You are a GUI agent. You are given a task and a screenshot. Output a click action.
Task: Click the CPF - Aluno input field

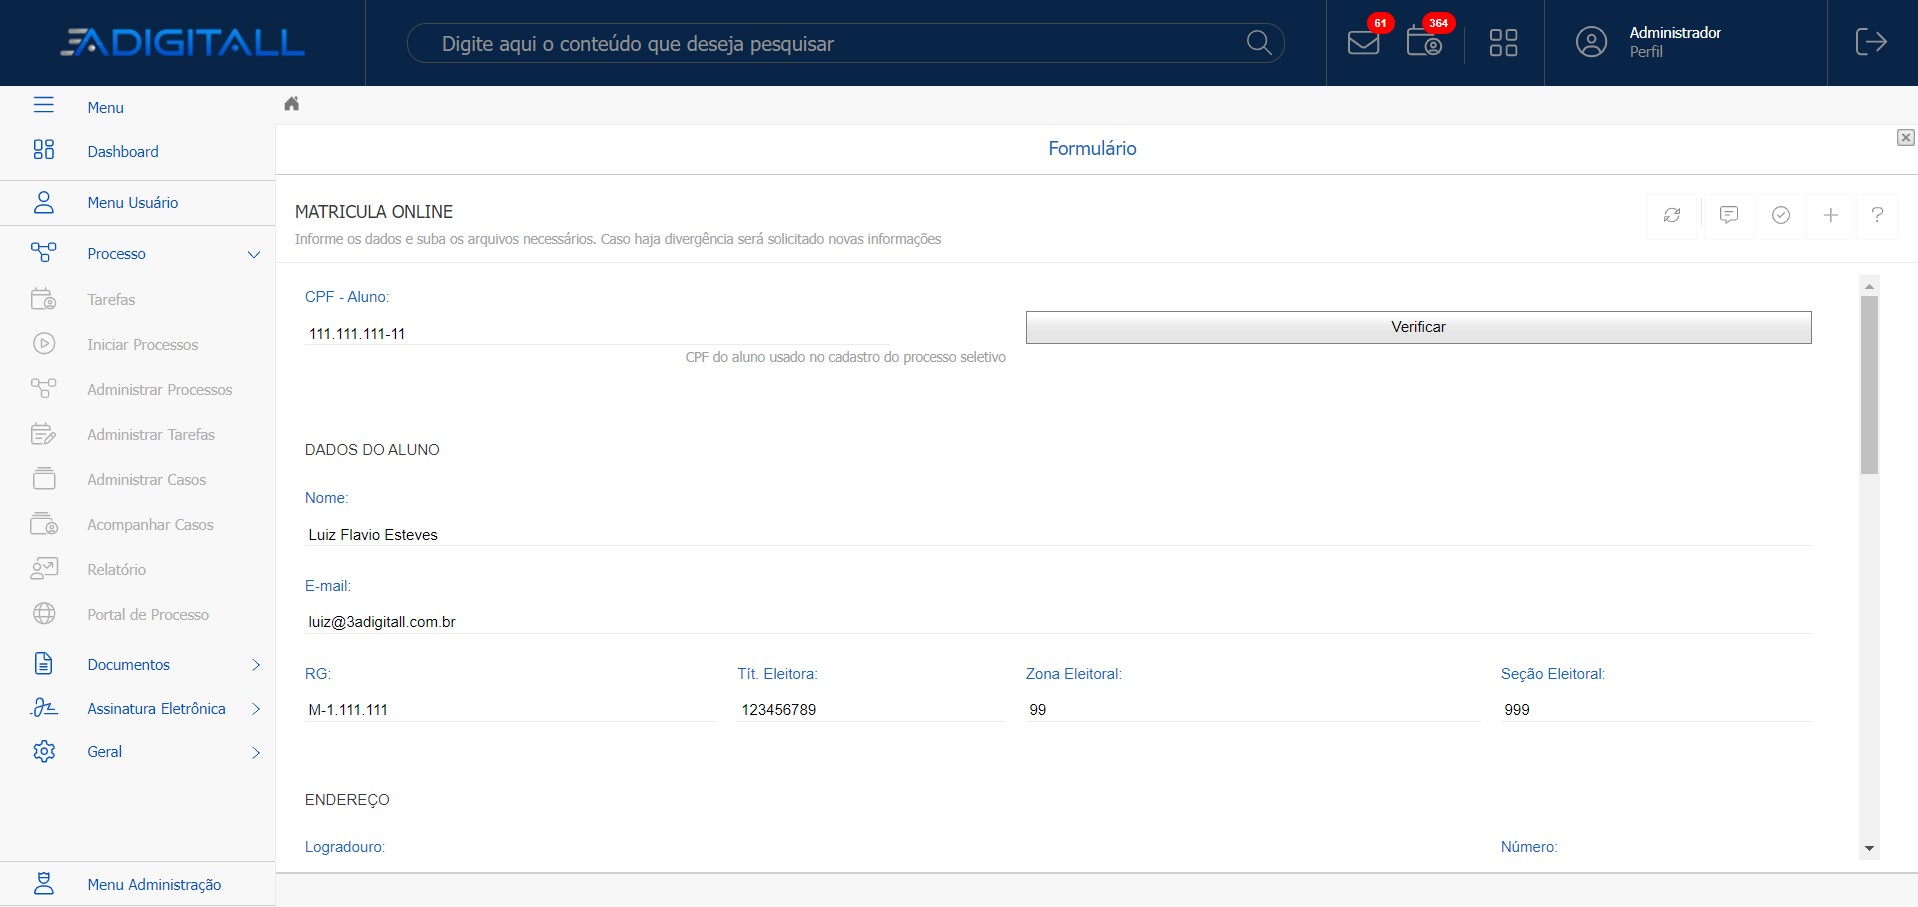pyautogui.click(x=597, y=334)
